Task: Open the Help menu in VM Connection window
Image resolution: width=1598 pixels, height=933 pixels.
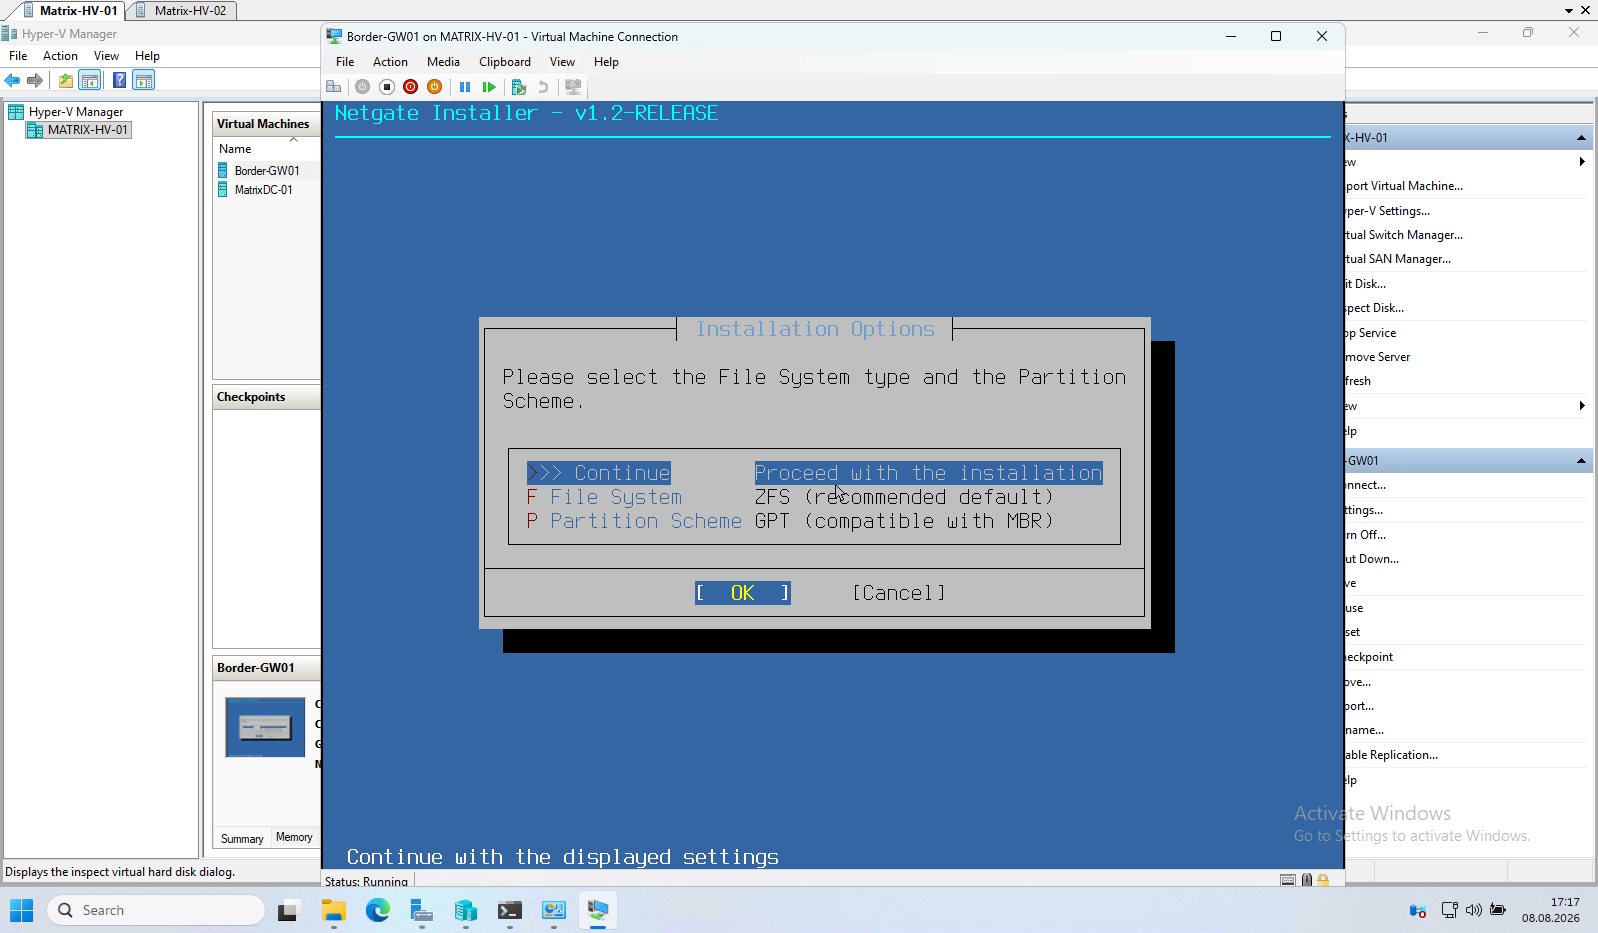Action: 606,62
